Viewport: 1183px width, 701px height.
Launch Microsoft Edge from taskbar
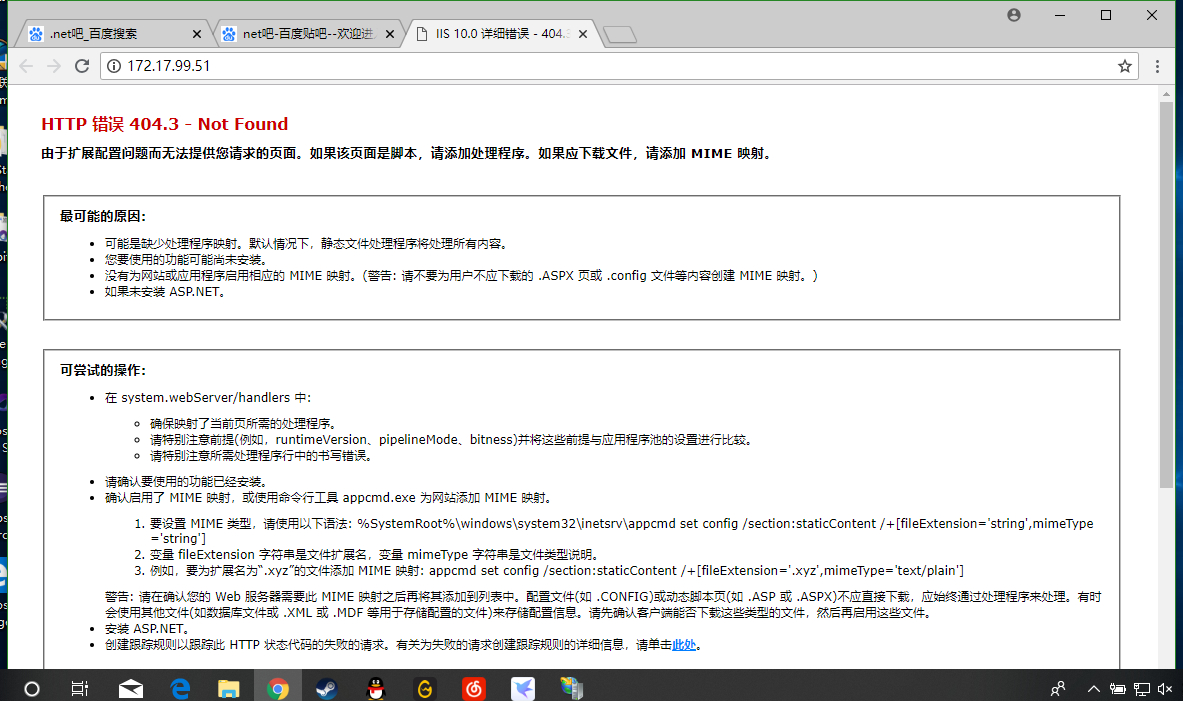point(180,688)
